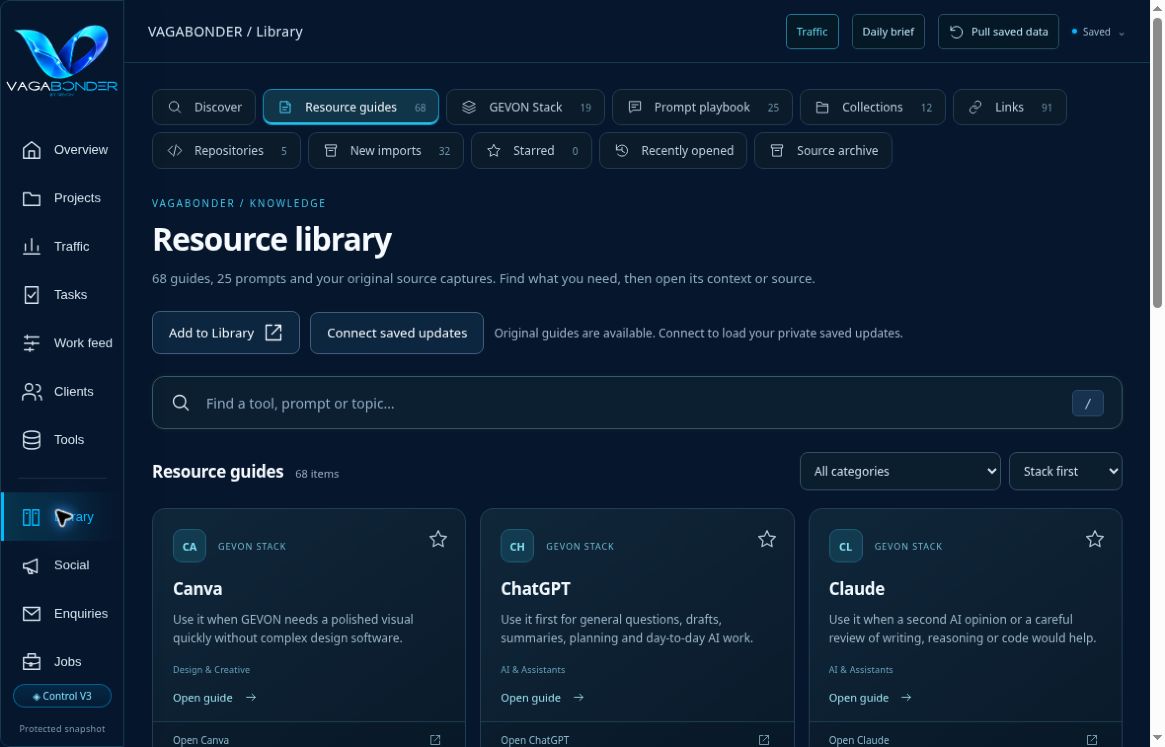
Task: Expand the Saved status menu chevron
Action: [1121, 33]
